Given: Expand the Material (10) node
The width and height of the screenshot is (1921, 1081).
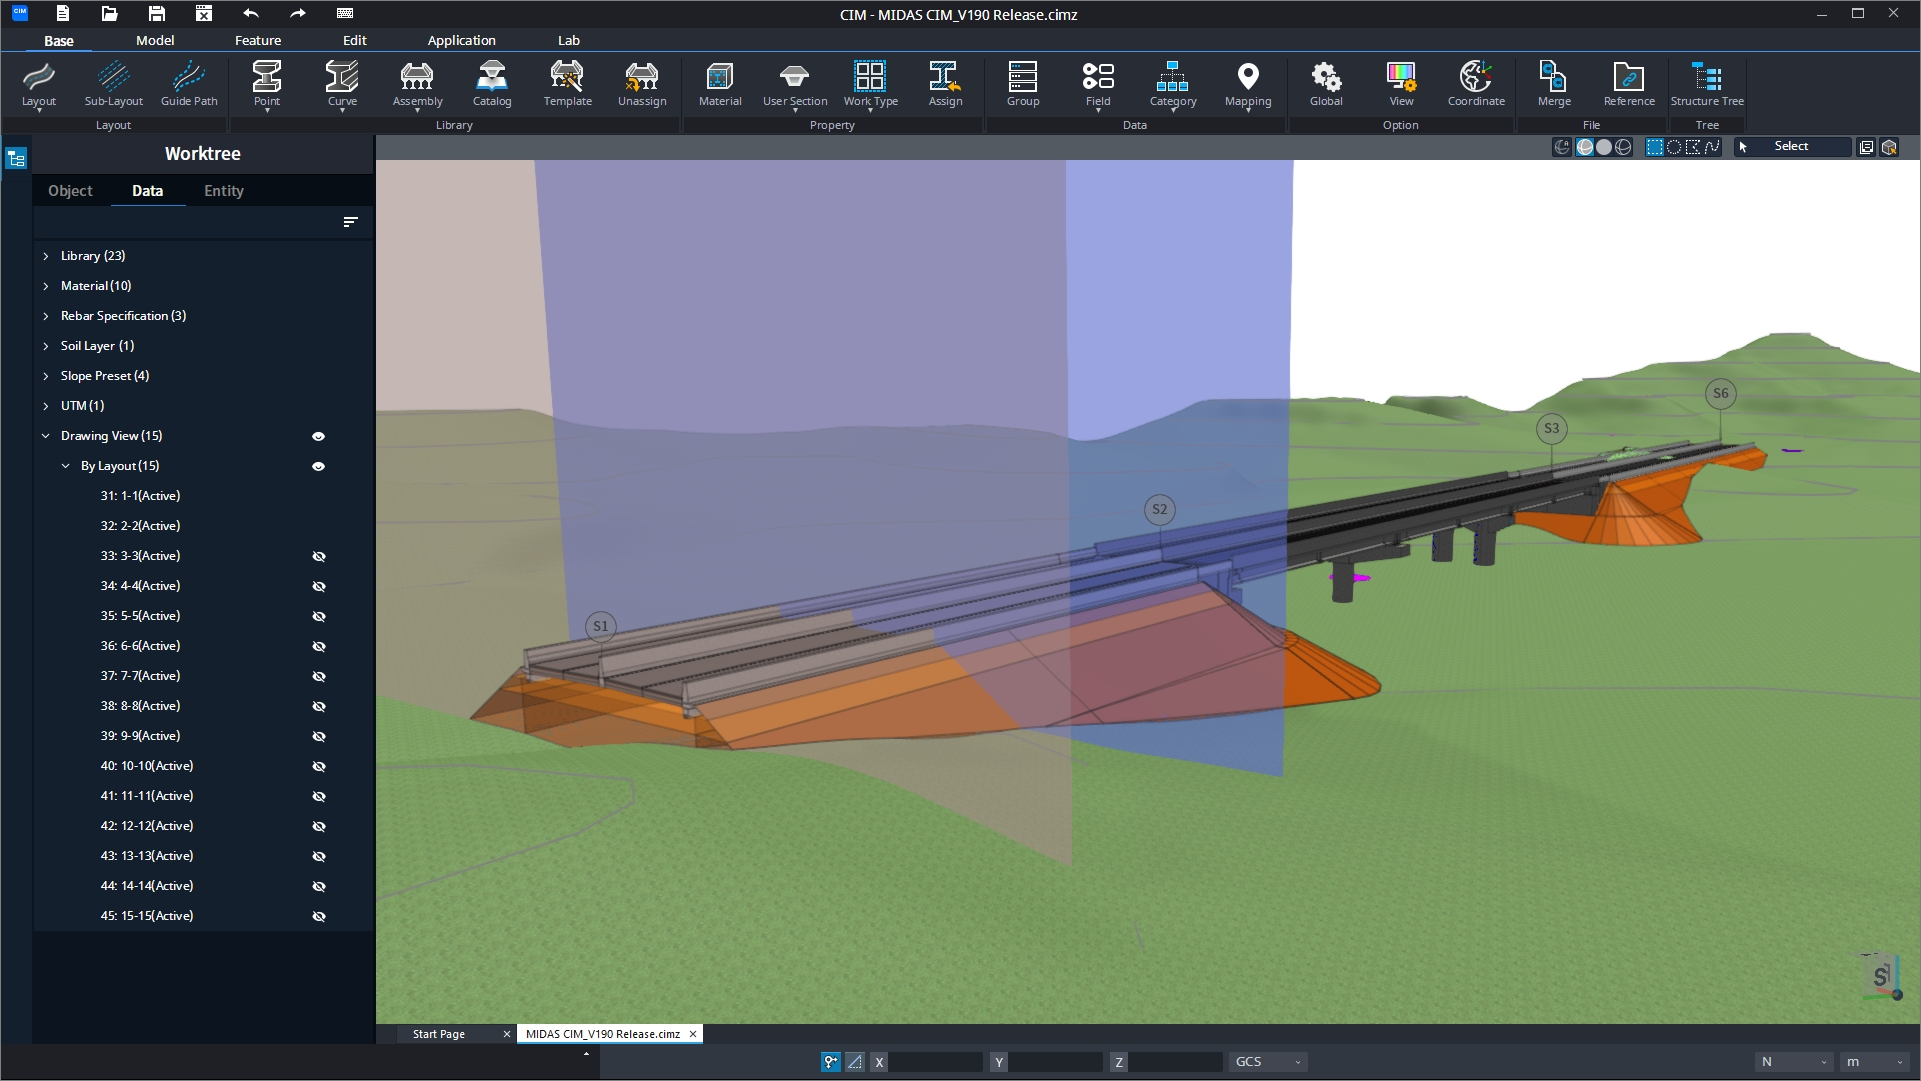Looking at the screenshot, I should tap(46, 286).
